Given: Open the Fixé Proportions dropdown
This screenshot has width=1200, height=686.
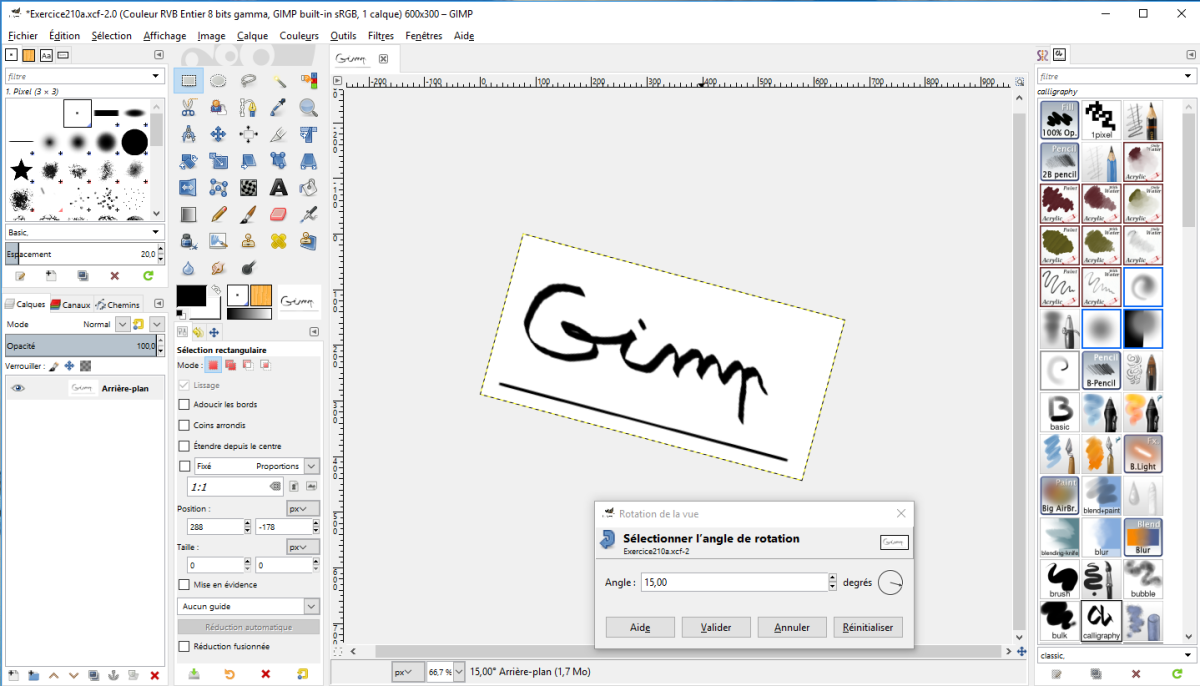Looking at the screenshot, I should pos(257,466).
